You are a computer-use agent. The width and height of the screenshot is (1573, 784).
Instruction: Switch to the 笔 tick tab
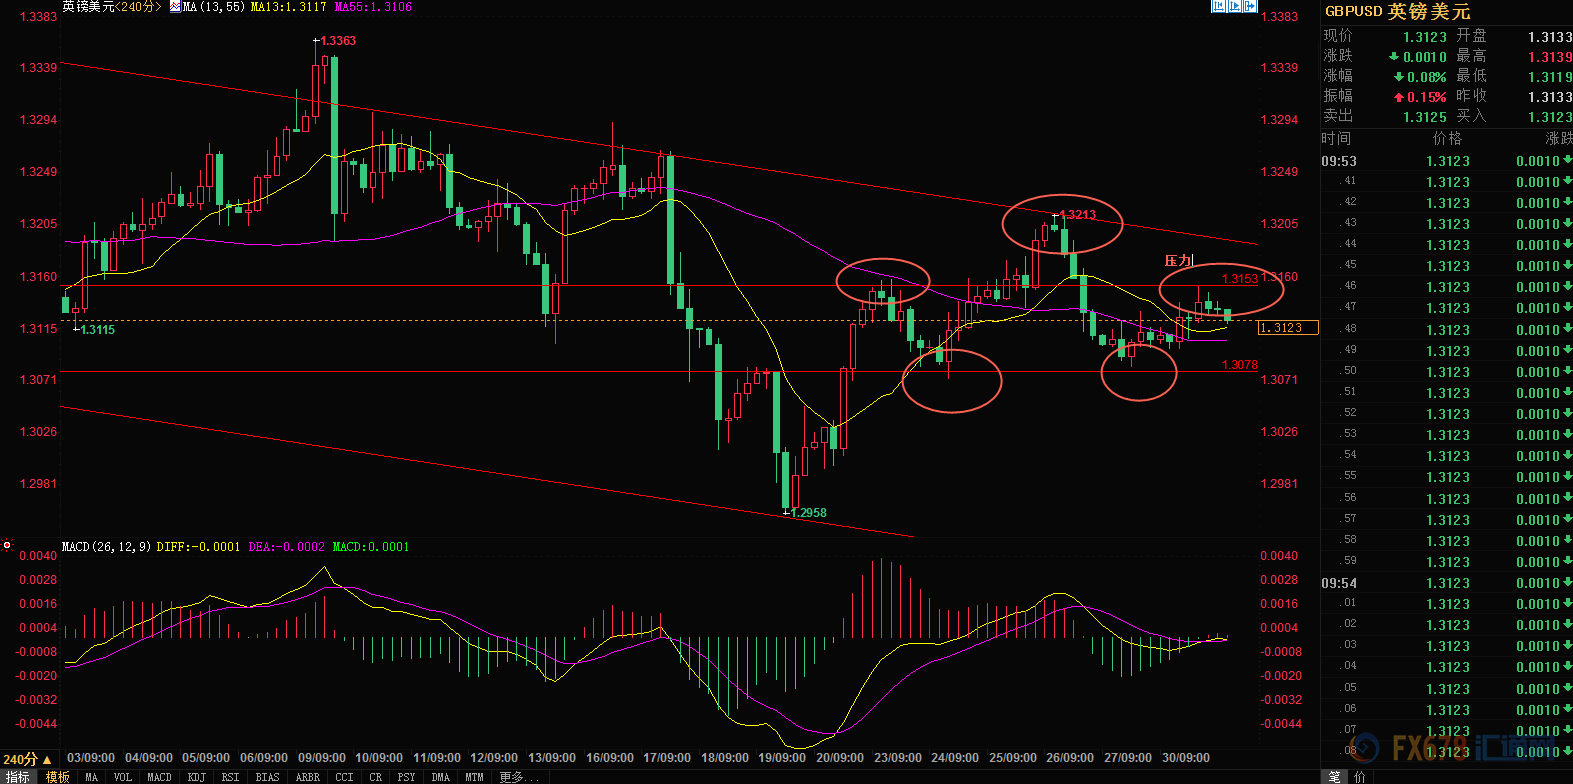(x=1334, y=777)
